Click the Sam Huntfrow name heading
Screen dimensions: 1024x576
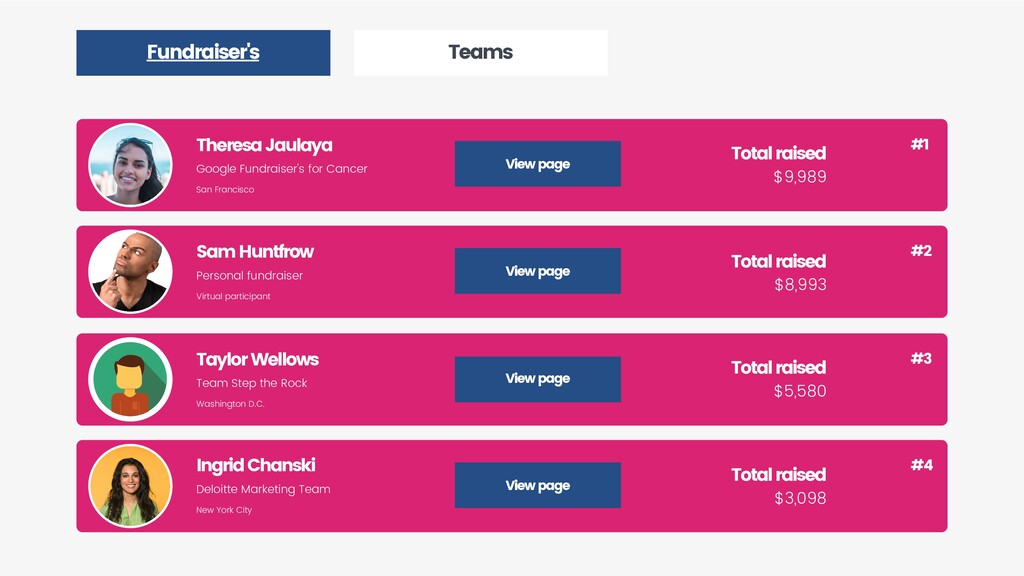click(255, 251)
